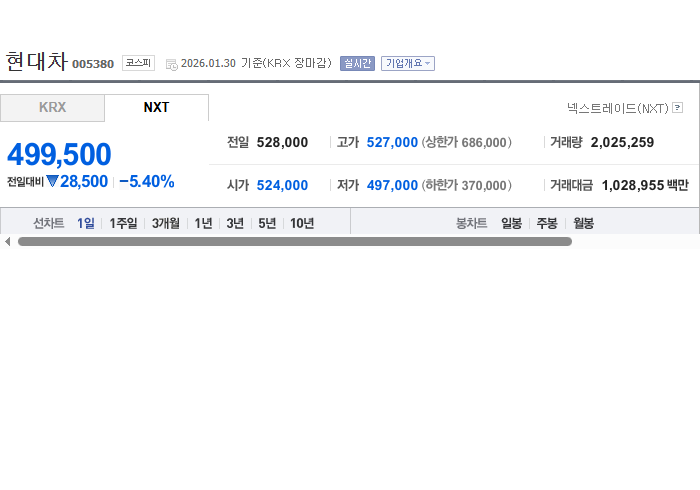Click the horizontal scrollbar thumb
700x490 pixels.
pyautogui.click(x=295, y=241)
